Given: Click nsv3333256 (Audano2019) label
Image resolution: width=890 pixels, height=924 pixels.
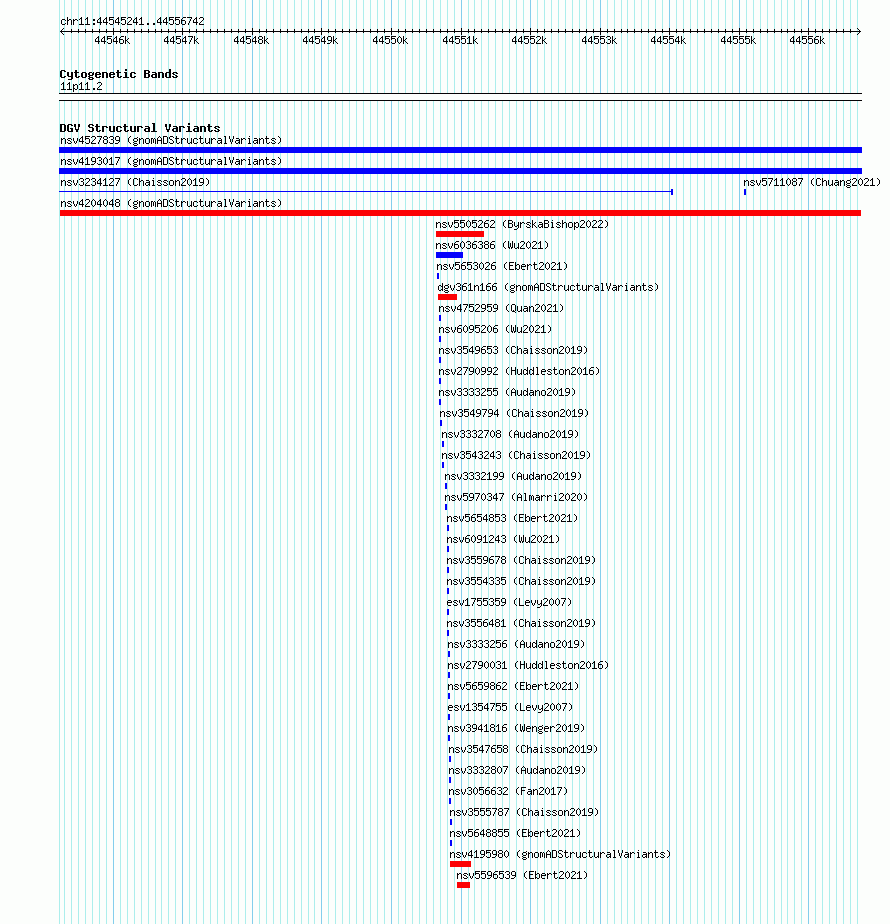Looking at the screenshot, I should click(516, 645).
